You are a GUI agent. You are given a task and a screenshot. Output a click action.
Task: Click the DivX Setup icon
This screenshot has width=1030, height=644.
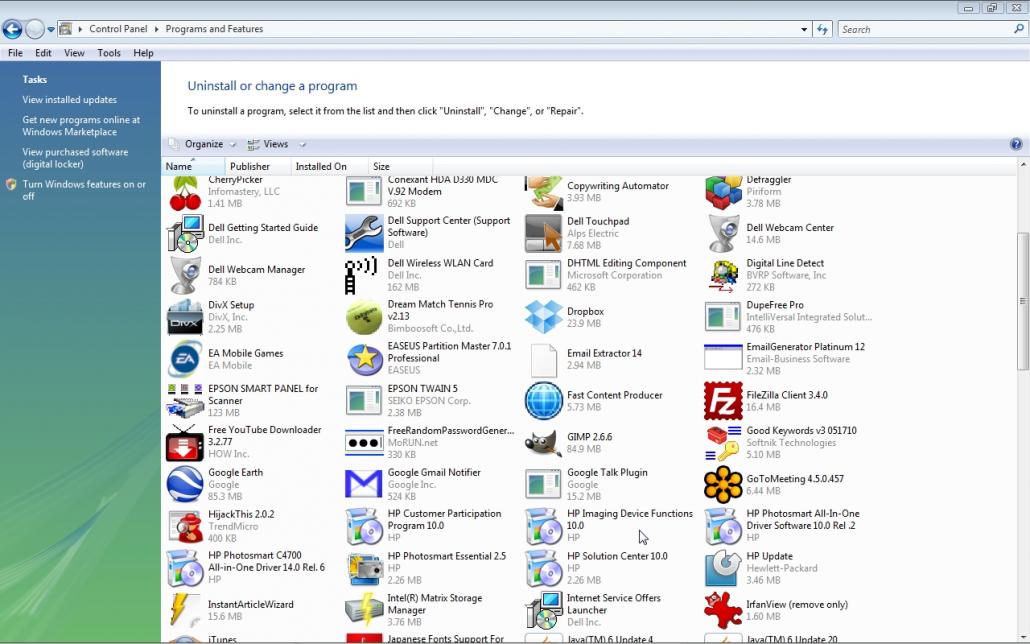(185, 317)
